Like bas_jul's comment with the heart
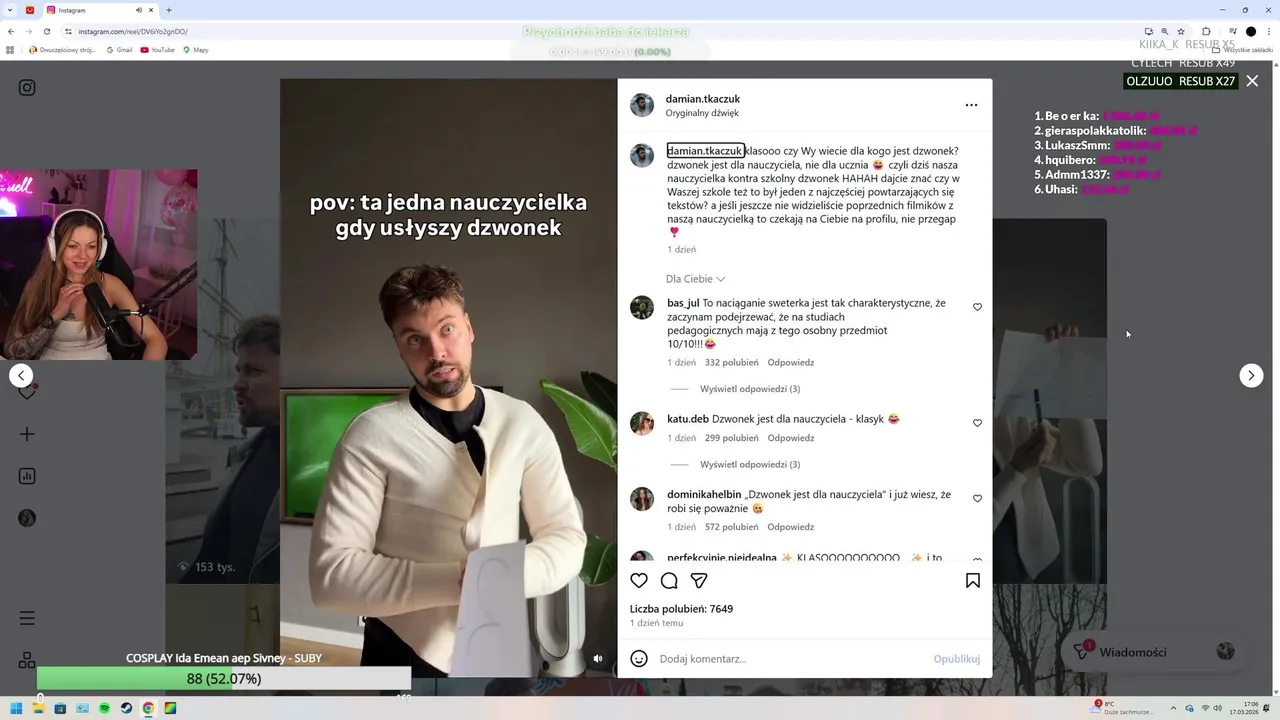Viewport: 1280px width, 720px height. [977, 307]
